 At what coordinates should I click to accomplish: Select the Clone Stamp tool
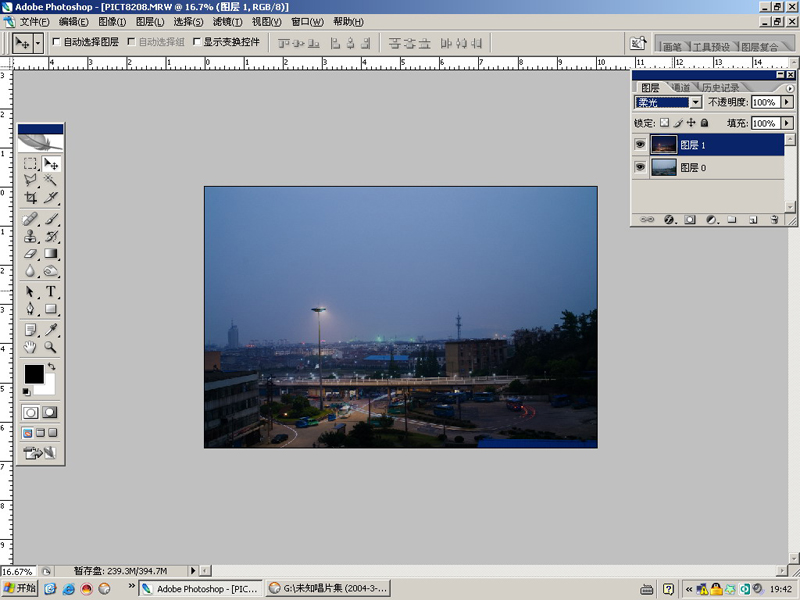30,236
